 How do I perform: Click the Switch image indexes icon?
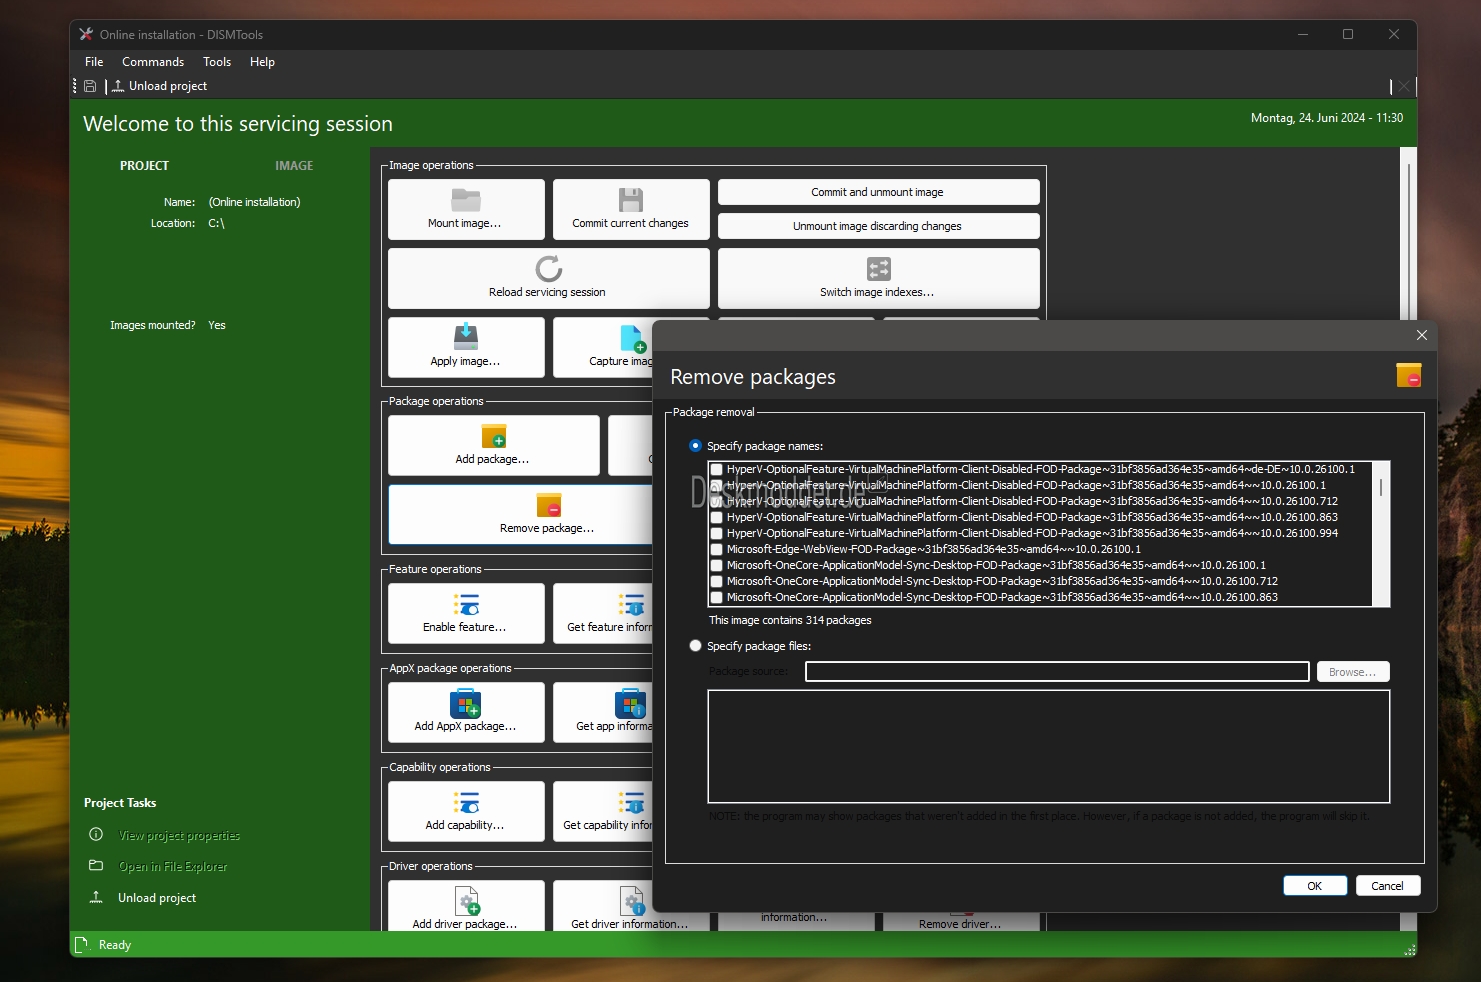pyautogui.click(x=878, y=268)
